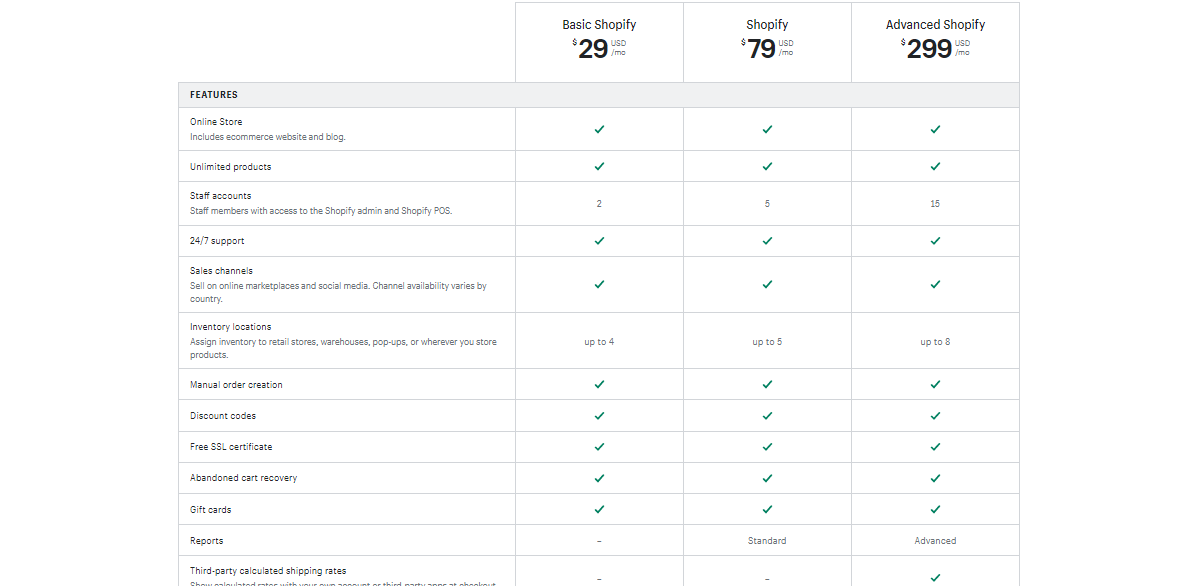Image resolution: width=1182 pixels, height=586 pixels.
Task: Click Shopify plan 24/7 support checkmark
Action: 767,241
